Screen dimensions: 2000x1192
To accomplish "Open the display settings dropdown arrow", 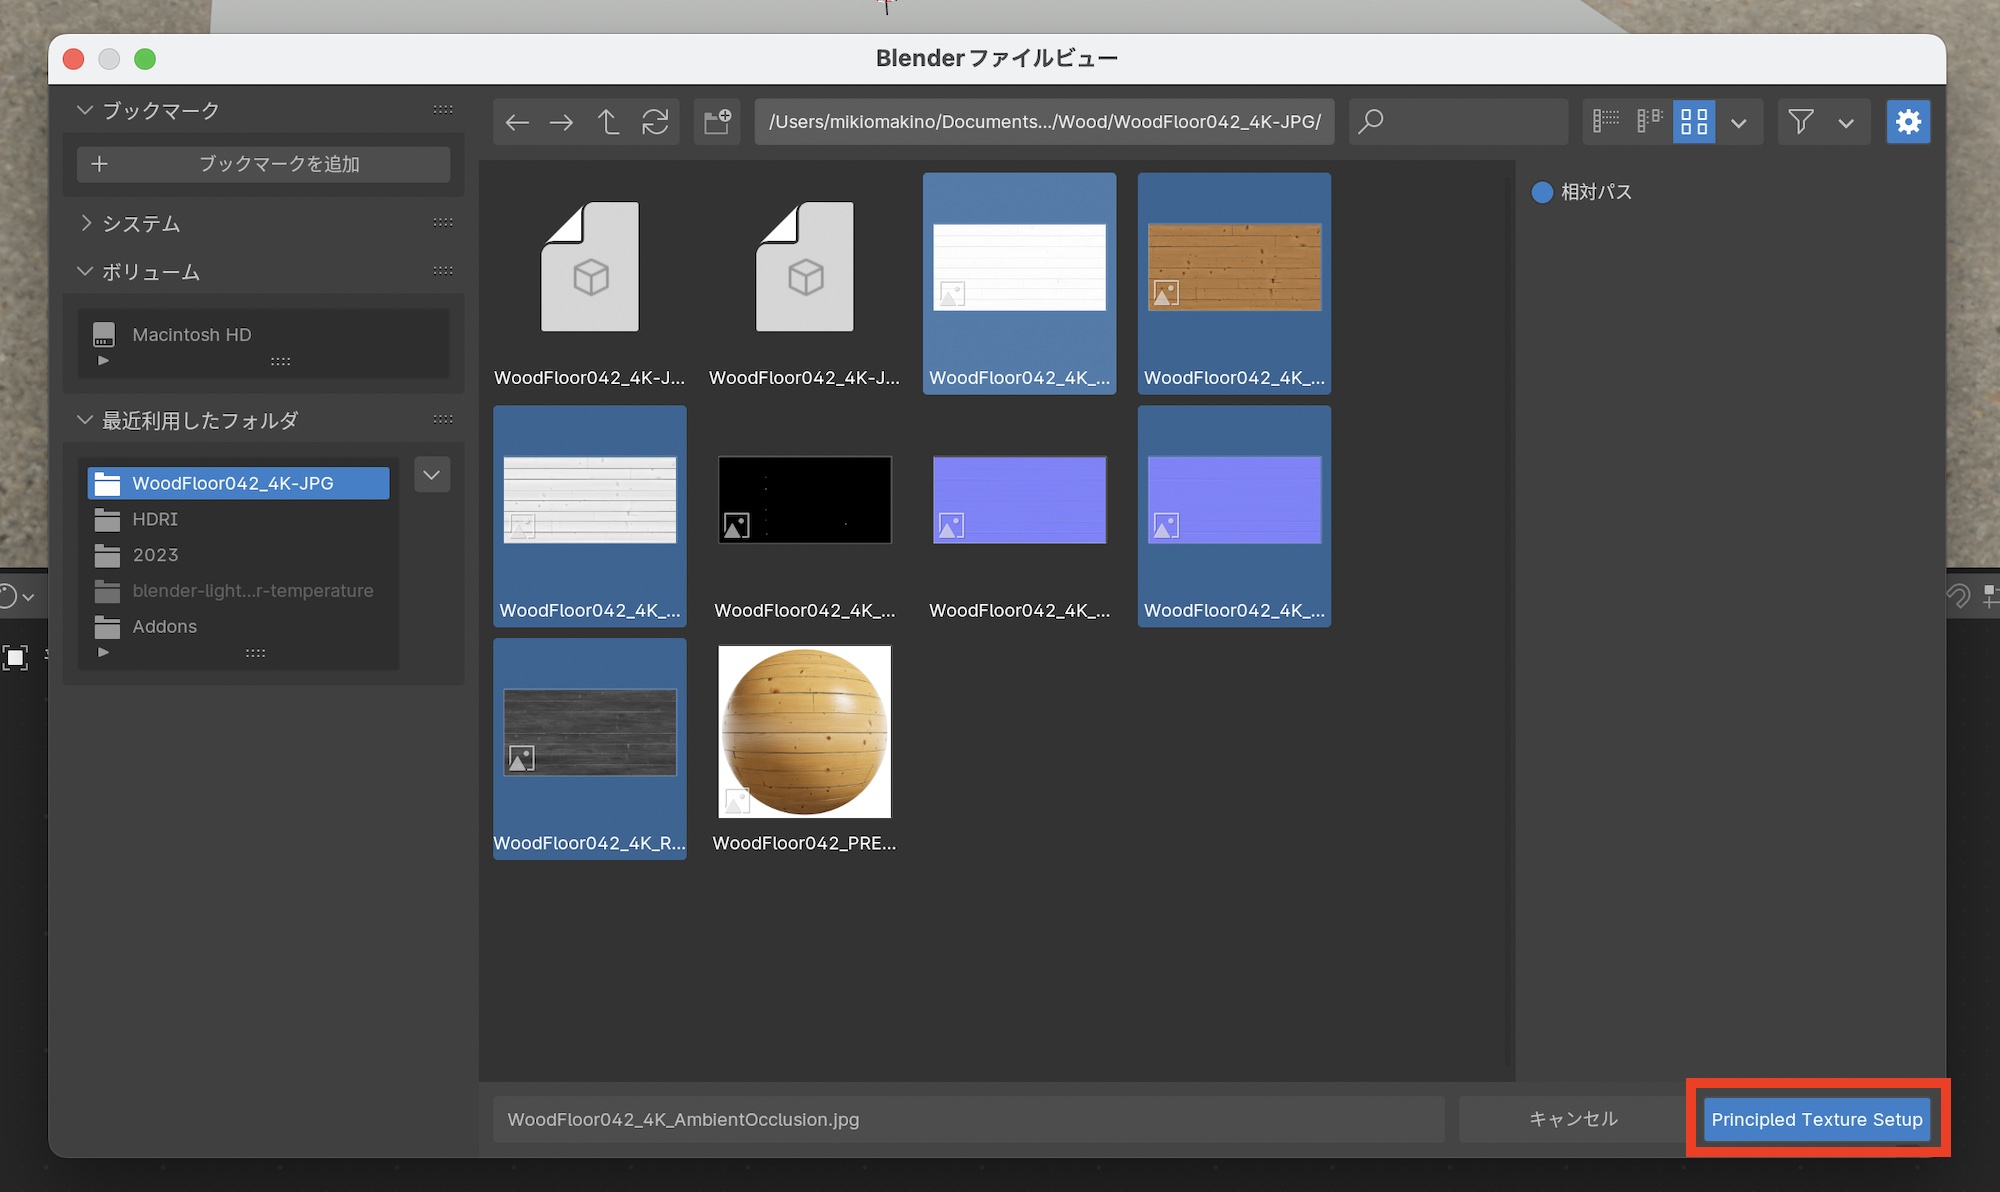I will [1739, 123].
